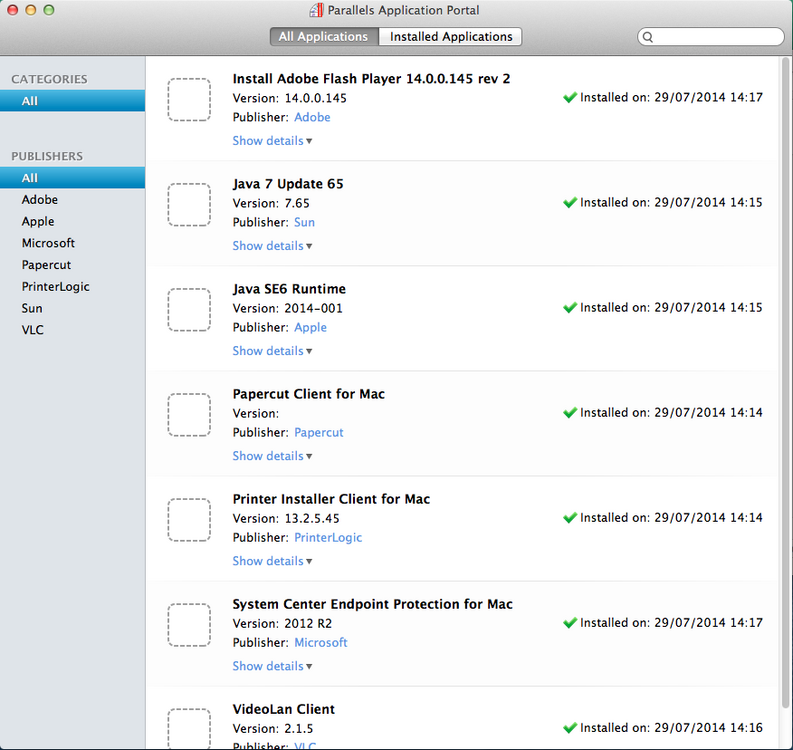The image size is (793, 750).
Task: Select All under Categories in sidebar
Action: [72, 101]
